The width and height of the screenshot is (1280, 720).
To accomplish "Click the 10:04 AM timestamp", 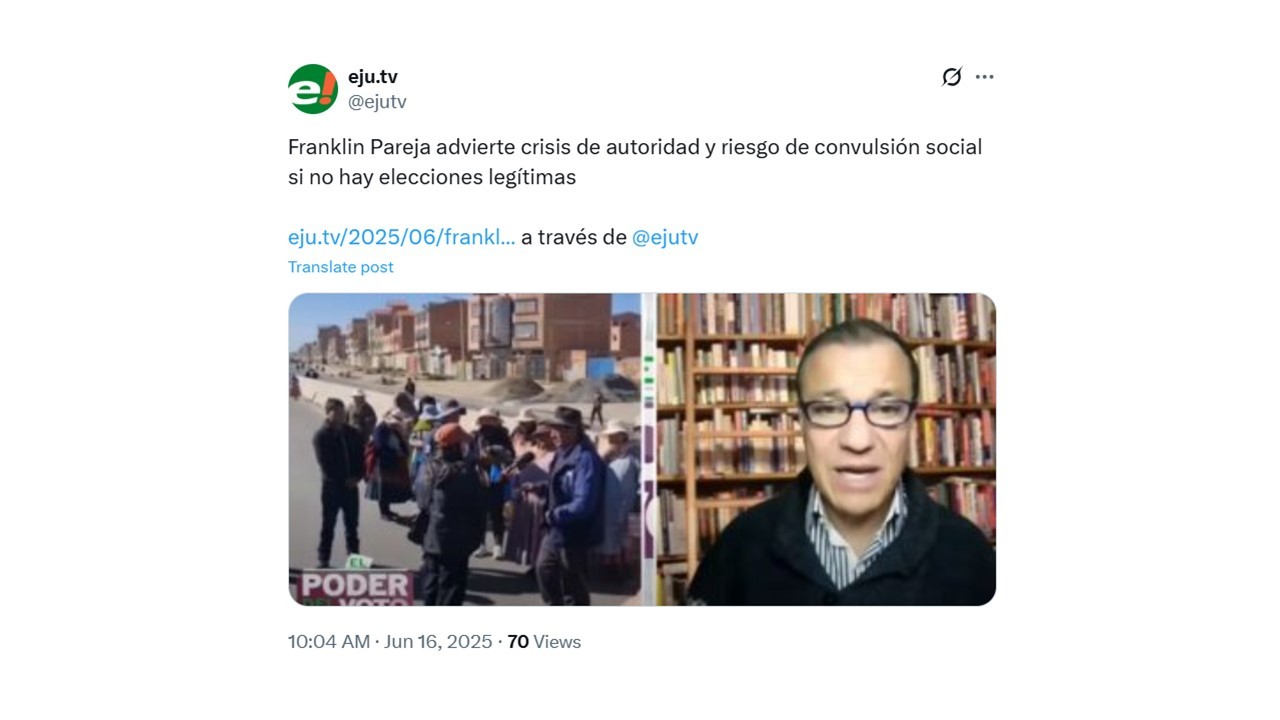I will 329,642.
